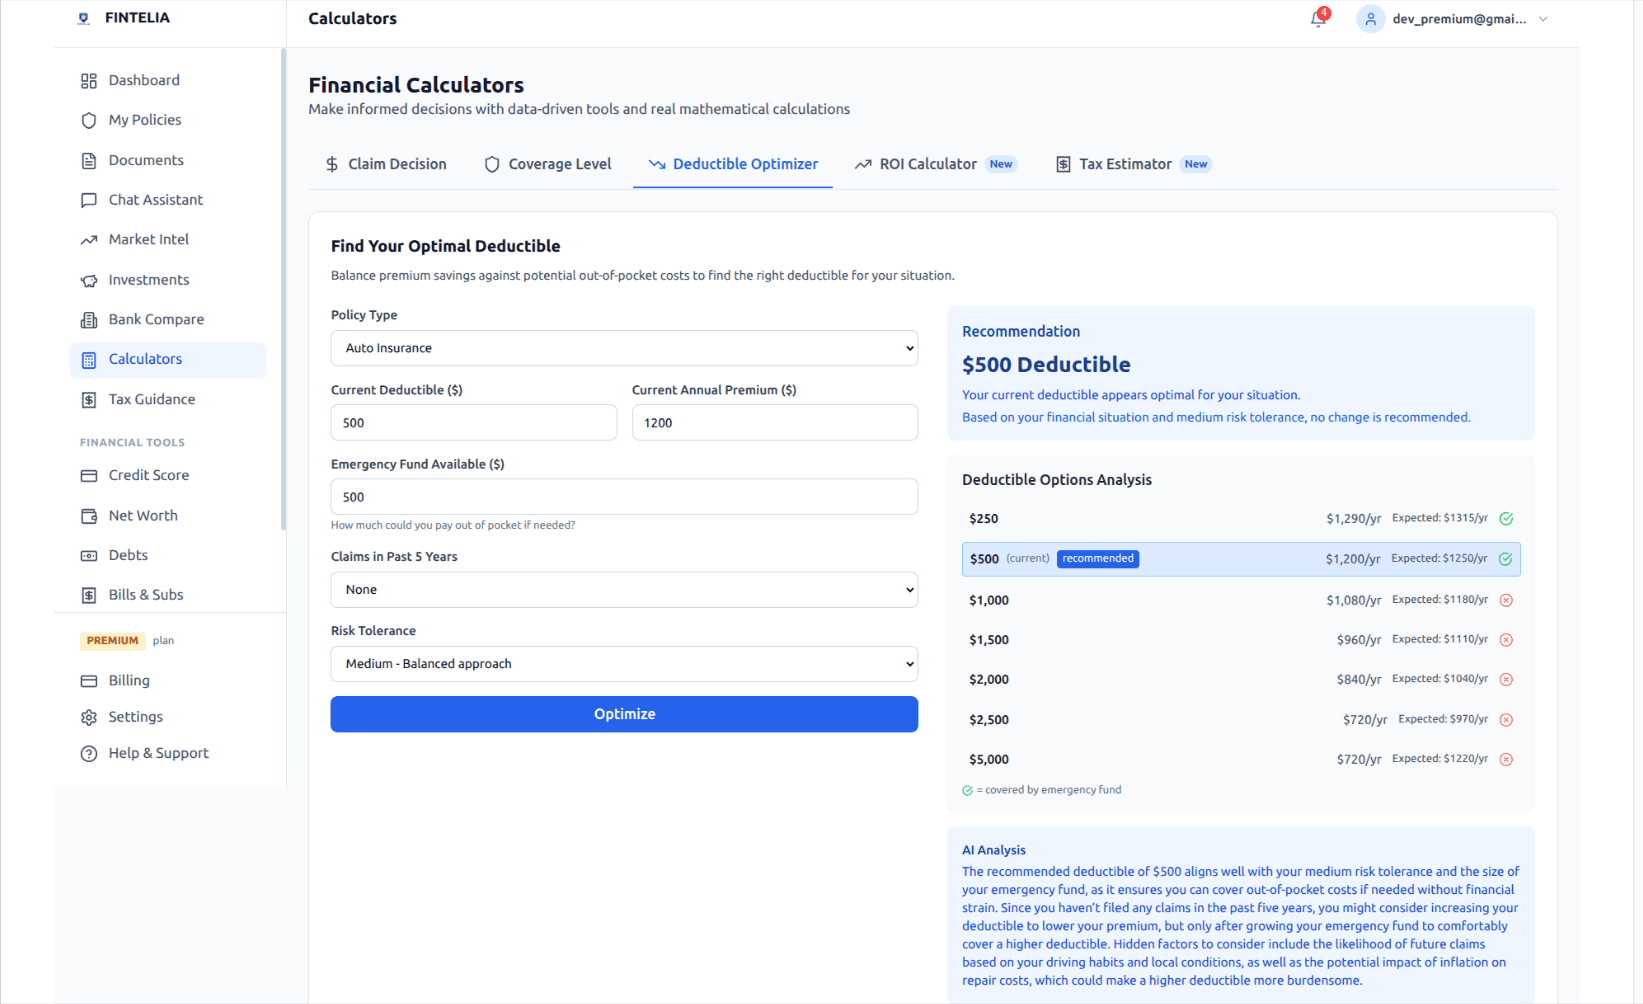
Task: Open the Policy Type dropdown
Action: (624, 348)
